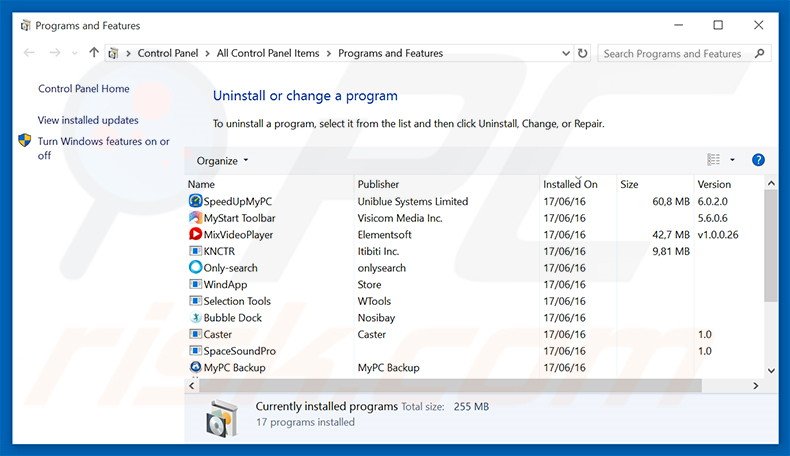Image resolution: width=790 pixels, height=456 pixels.
Task: Click the scroll right arrow
Action: coord(755,385)
